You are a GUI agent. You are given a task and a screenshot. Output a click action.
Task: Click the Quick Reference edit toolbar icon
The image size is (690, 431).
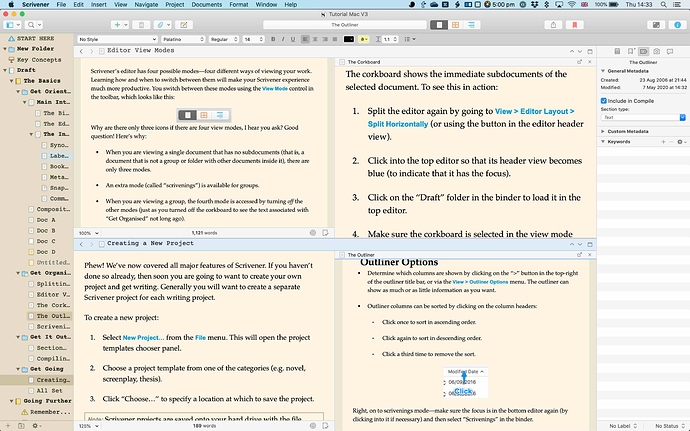184,25
